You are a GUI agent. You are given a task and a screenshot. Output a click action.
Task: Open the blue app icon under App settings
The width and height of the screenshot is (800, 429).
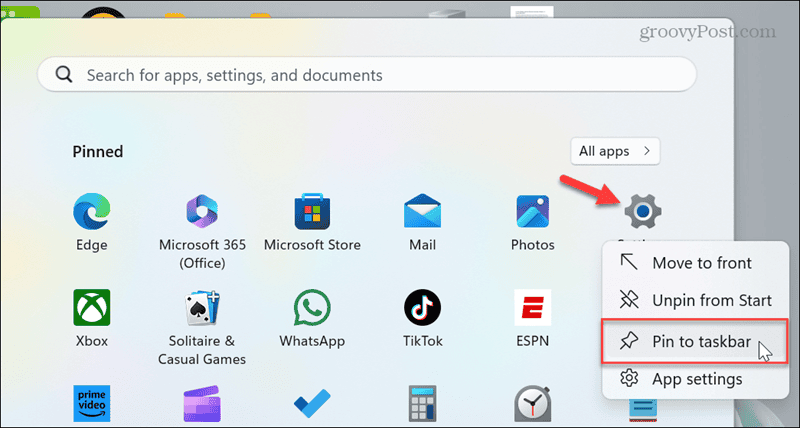pyautogui.click(x=643, y=410)
